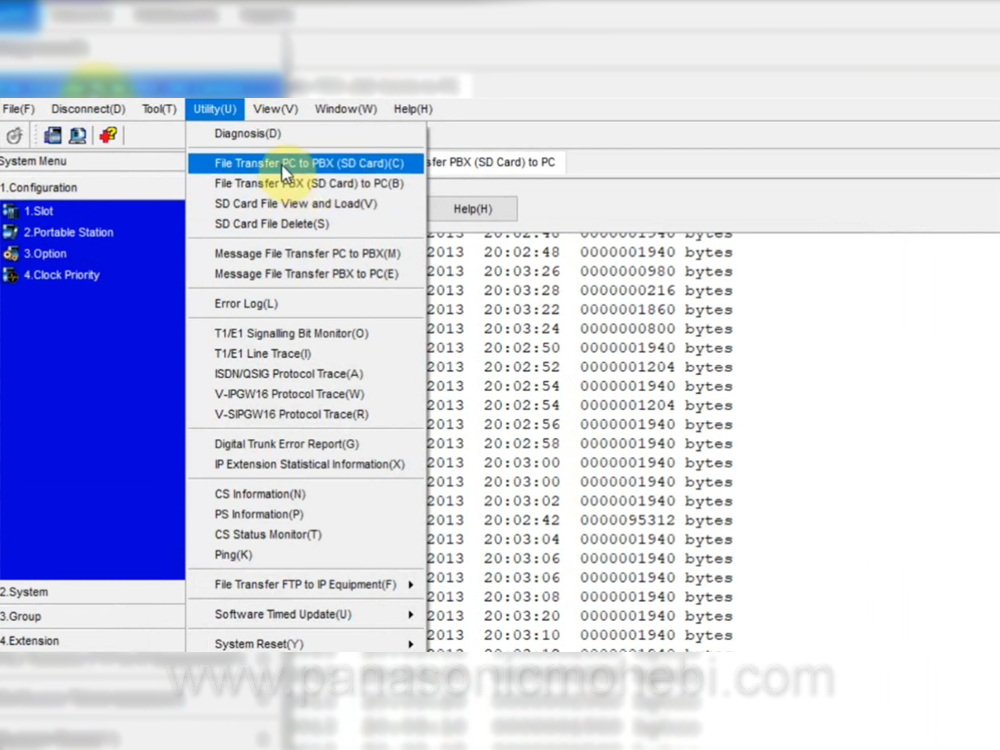Click the Option gear icon
The height and width of the screenshot is (750, 1000).
(x=11, y=254)
